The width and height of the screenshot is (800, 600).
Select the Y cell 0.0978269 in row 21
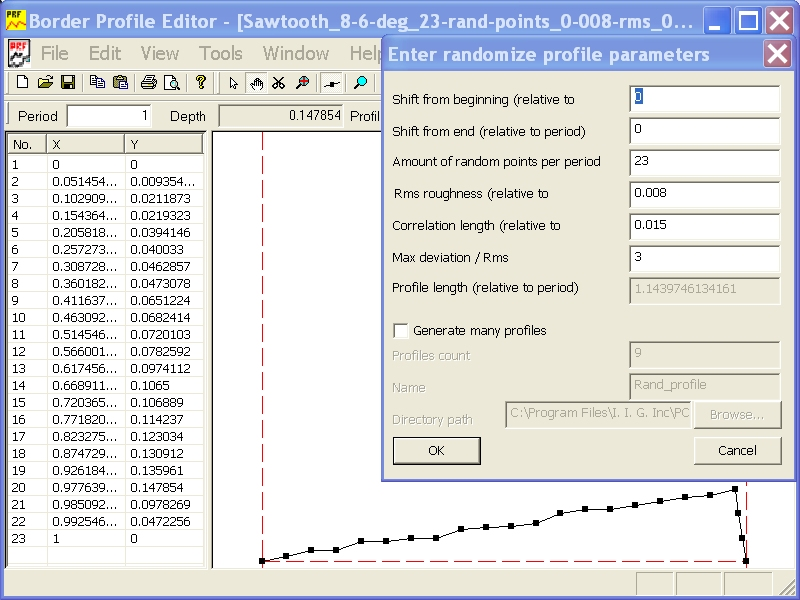click(164, 505)
